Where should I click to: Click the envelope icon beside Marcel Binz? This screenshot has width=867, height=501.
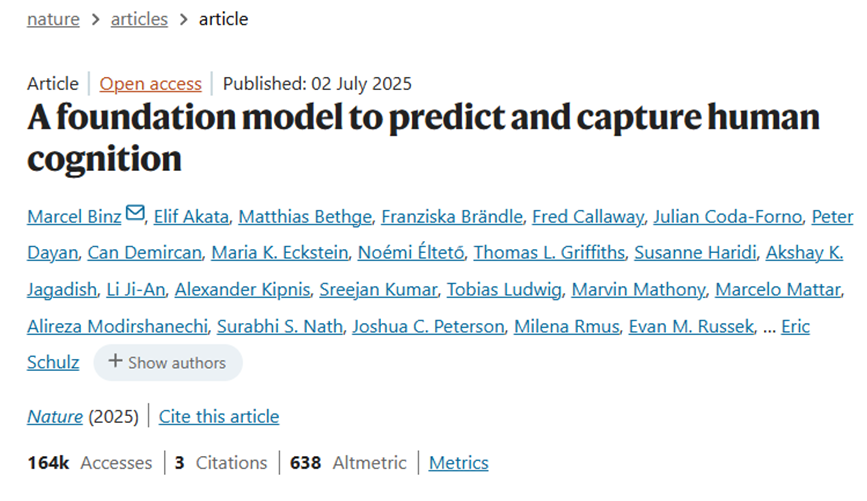coord(136,215)
